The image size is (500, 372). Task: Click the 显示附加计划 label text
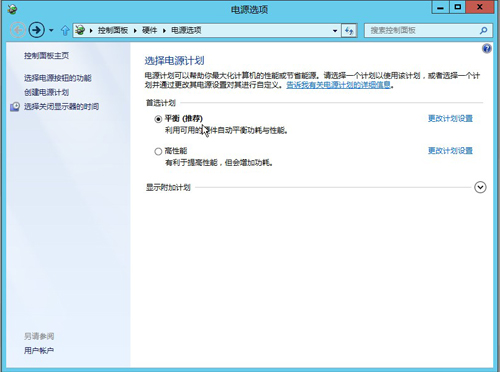click(x=168, y=187)
